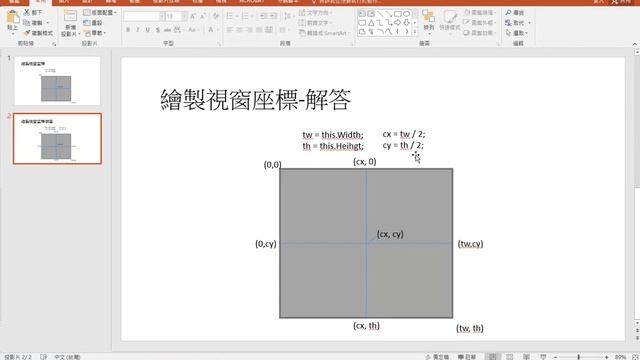Screen dimensions: 640x360
Task: Select slide 1 thumbnail
Action: pos(57,81)
